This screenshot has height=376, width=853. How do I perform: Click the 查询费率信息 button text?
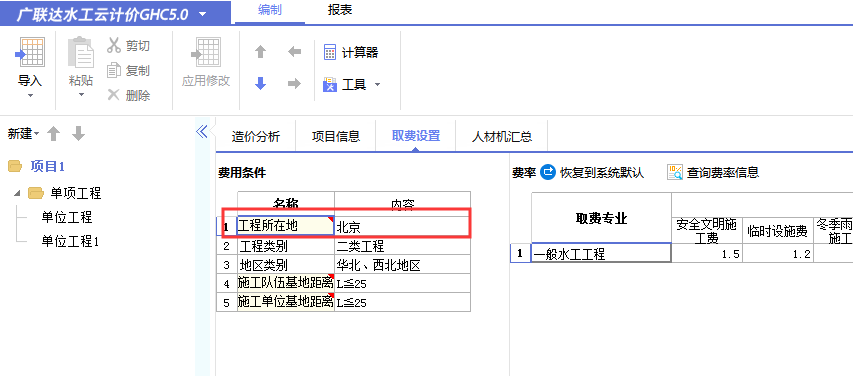tap(722, 173)
